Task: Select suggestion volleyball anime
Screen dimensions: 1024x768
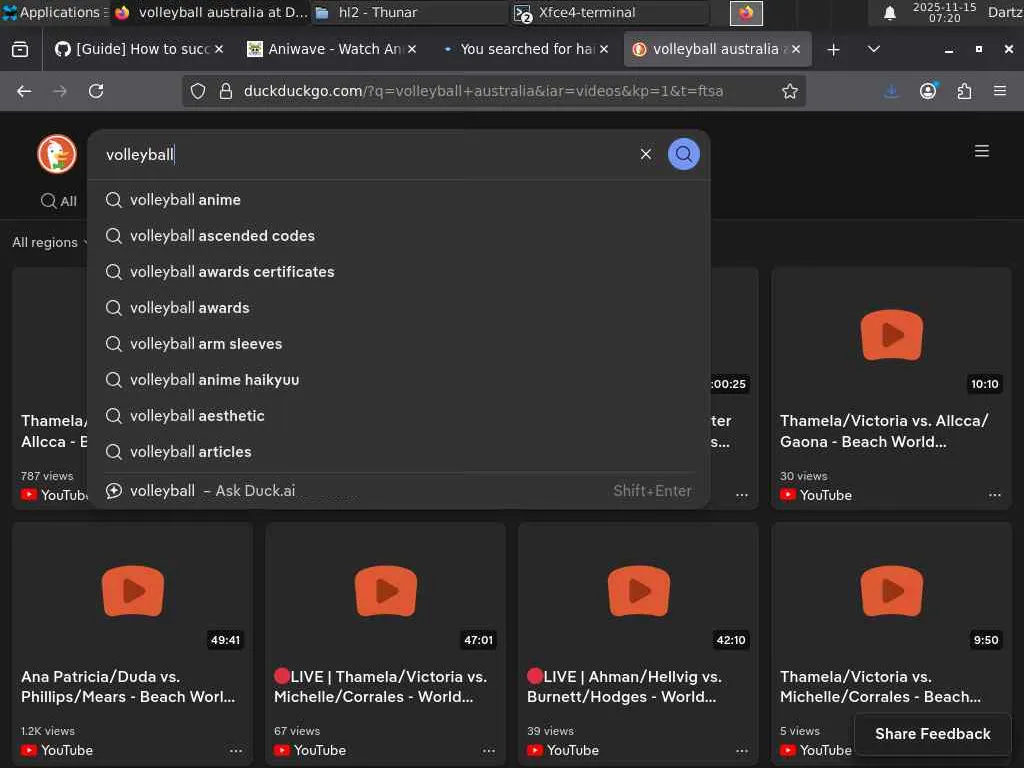Action: click(x=398, y=200)
